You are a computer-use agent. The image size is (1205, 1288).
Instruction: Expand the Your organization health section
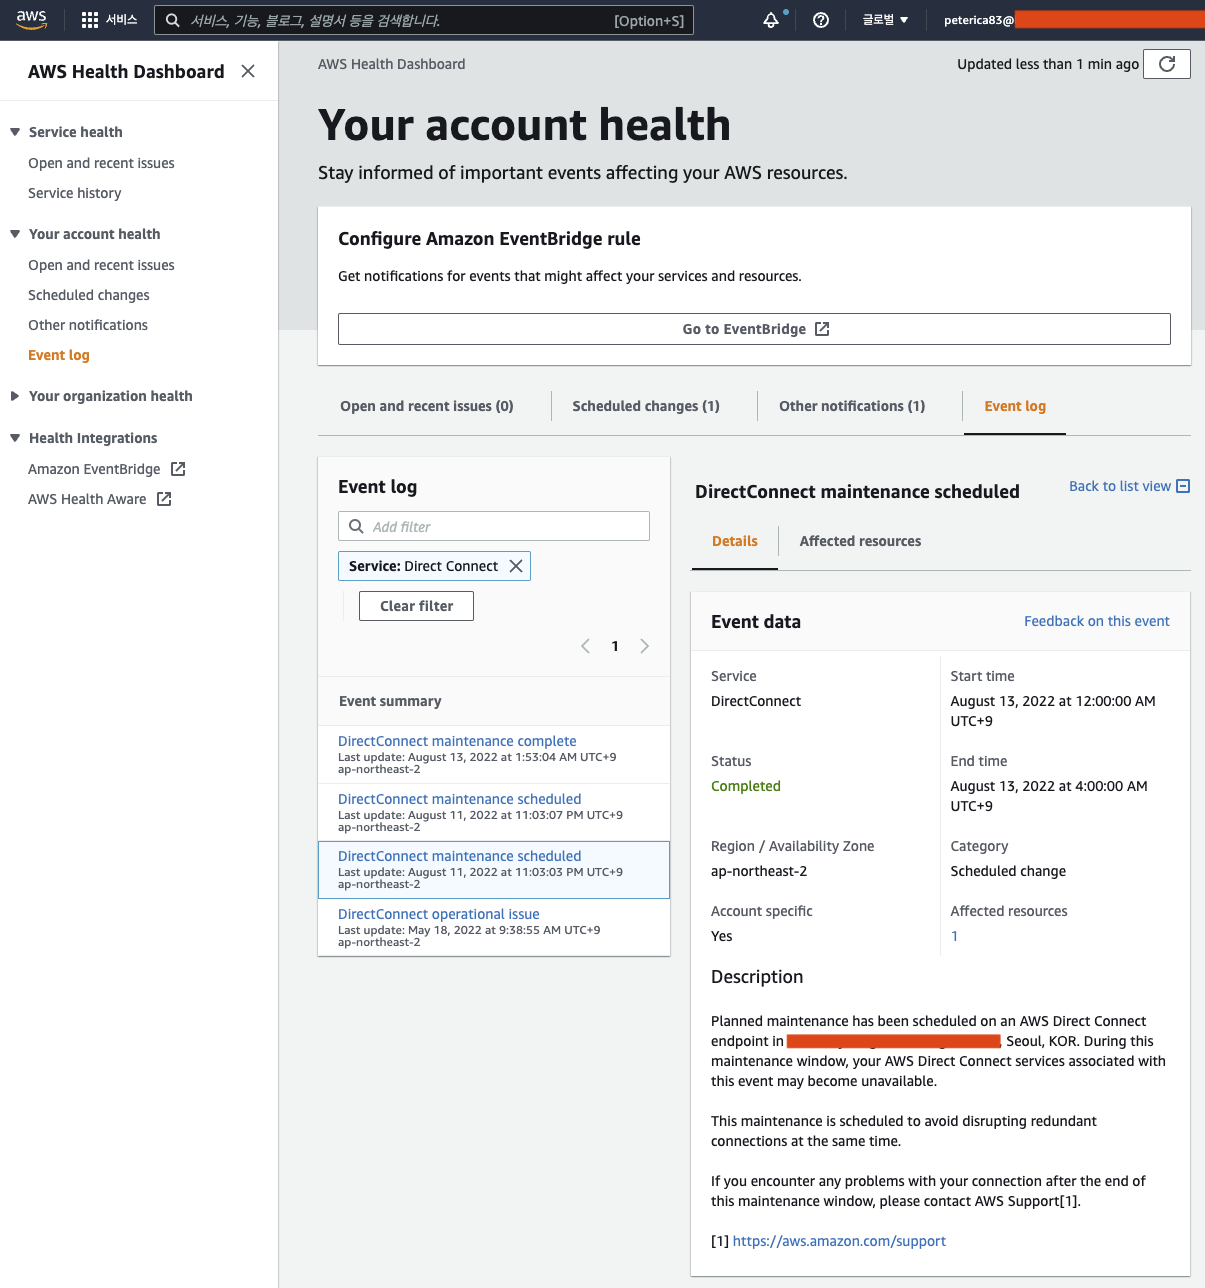click(x=15, y=396)
